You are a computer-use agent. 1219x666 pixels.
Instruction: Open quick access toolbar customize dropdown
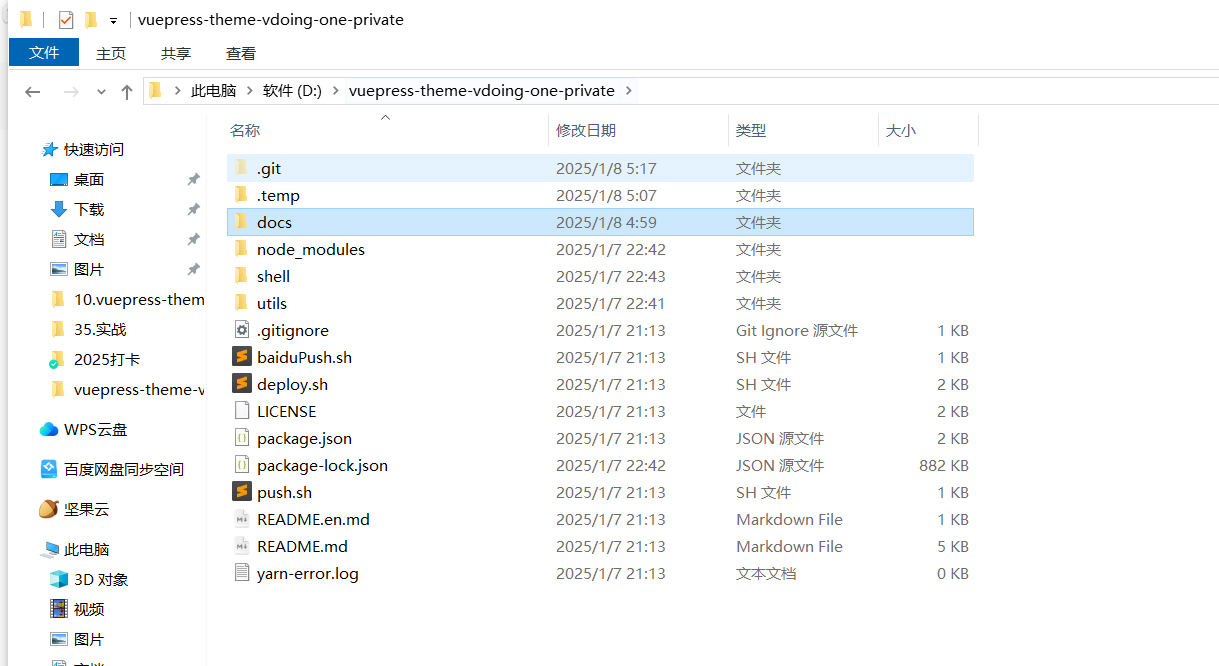click(x=113, y=21)
